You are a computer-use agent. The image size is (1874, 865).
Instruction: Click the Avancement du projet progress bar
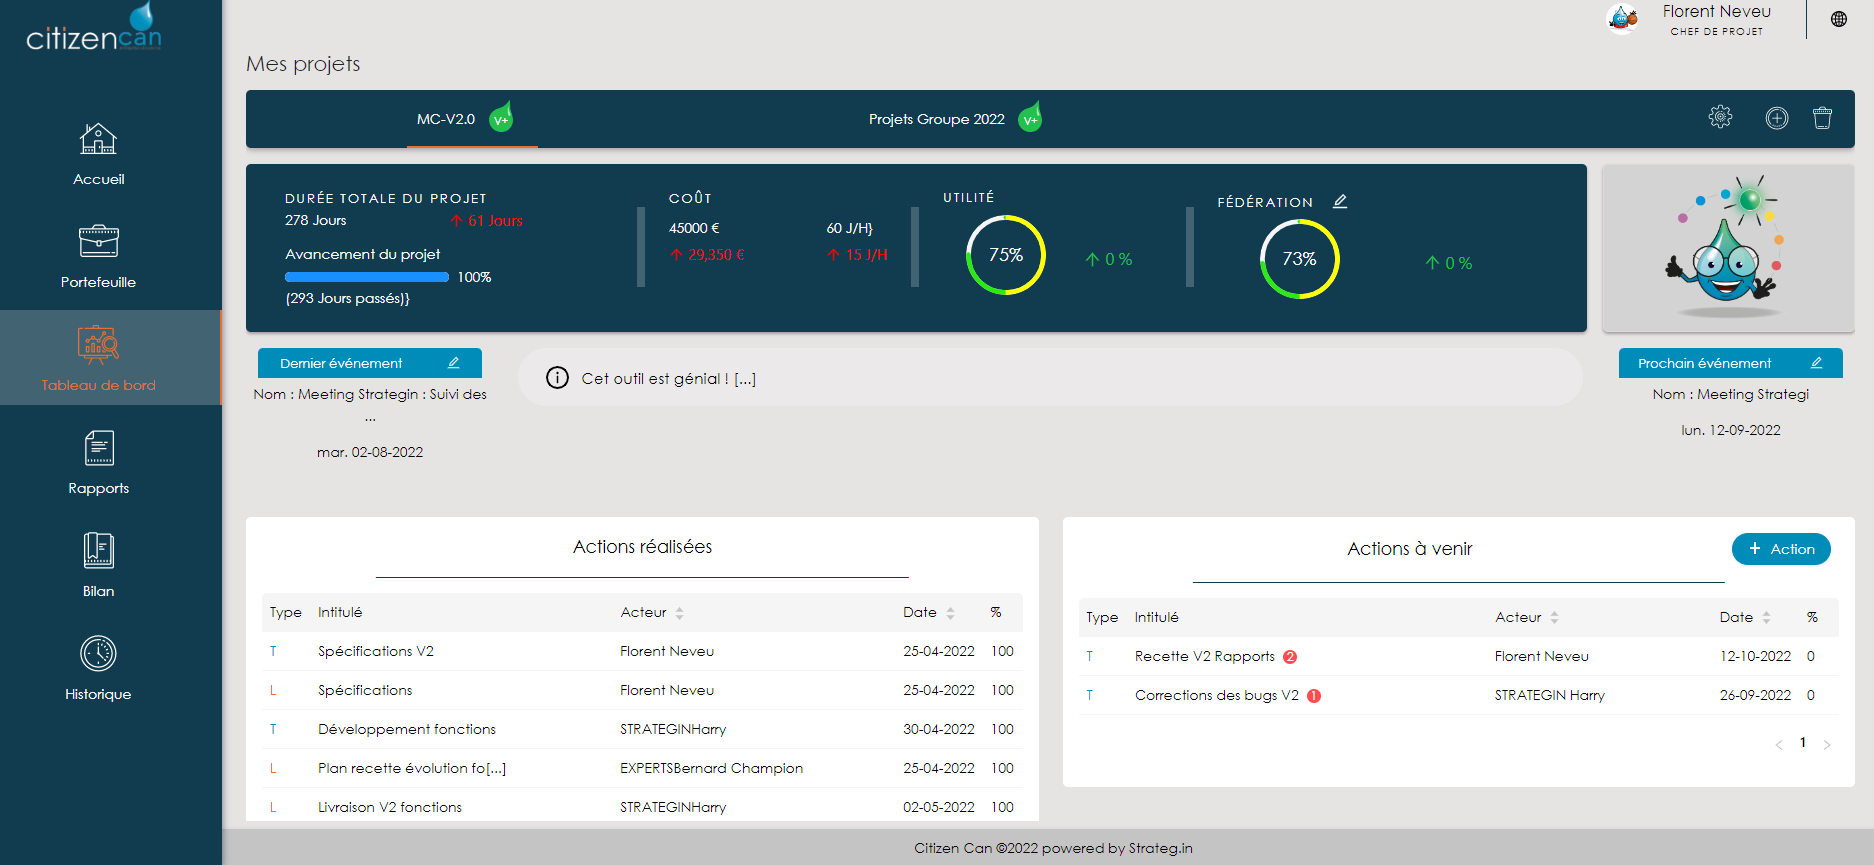tap(366, 277)
